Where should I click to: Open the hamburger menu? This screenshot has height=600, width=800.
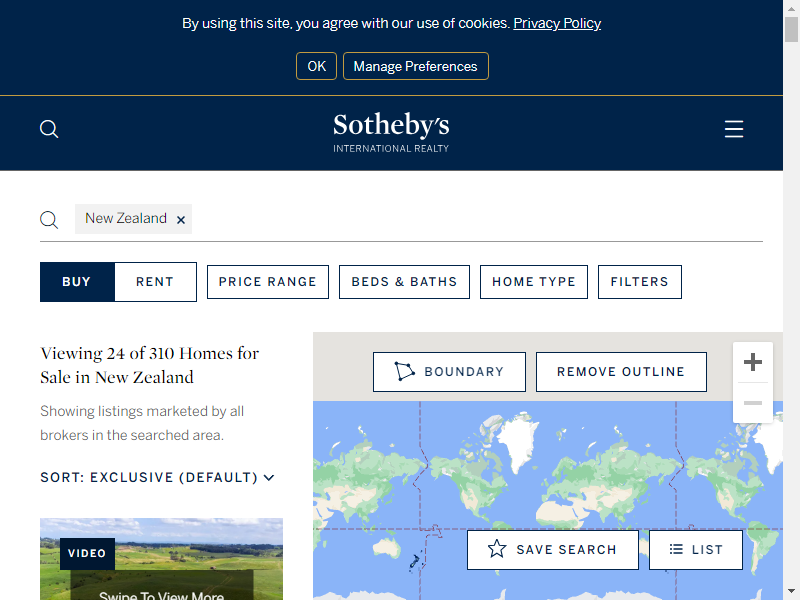pos(734,129)
